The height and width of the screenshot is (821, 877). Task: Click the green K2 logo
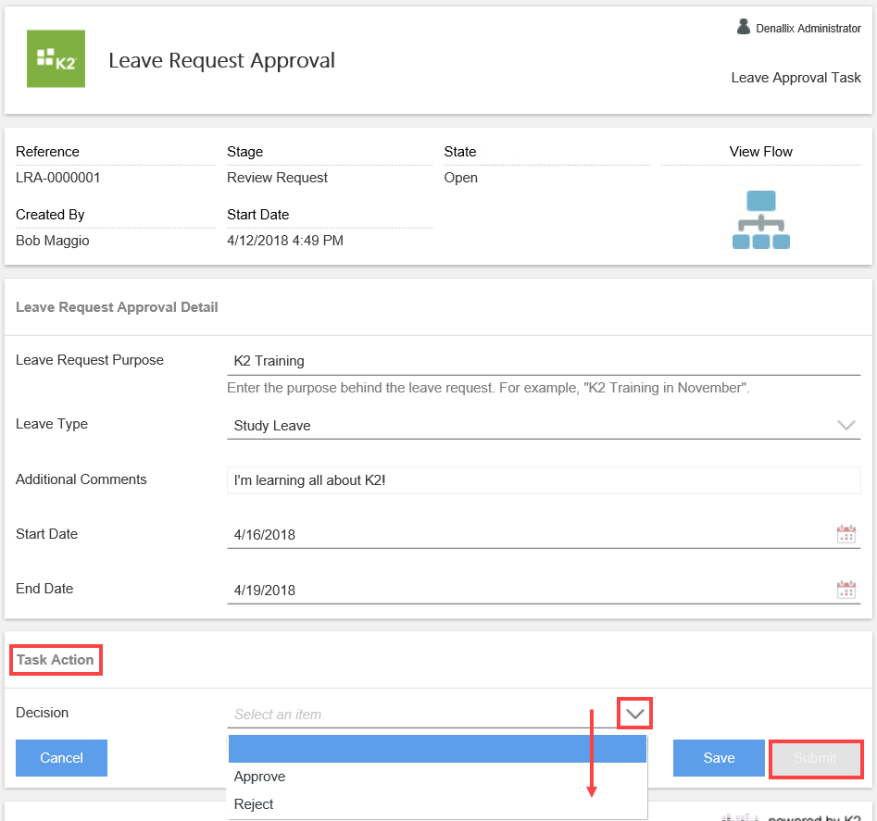tap(55, 59)
